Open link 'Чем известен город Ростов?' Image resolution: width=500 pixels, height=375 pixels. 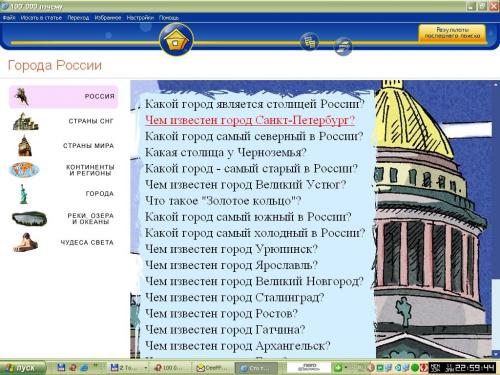point(221,313)
